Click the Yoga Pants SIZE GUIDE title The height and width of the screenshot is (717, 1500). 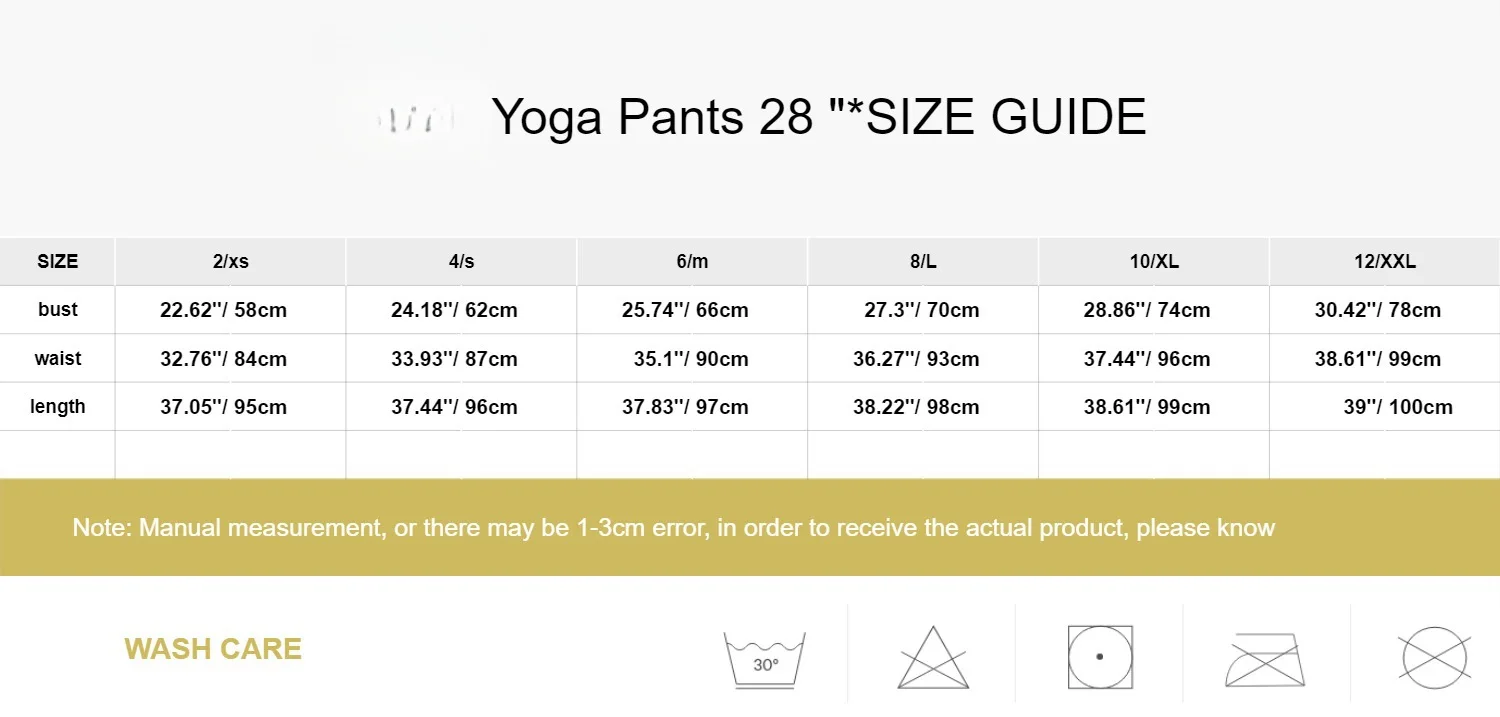click(819, 117)
